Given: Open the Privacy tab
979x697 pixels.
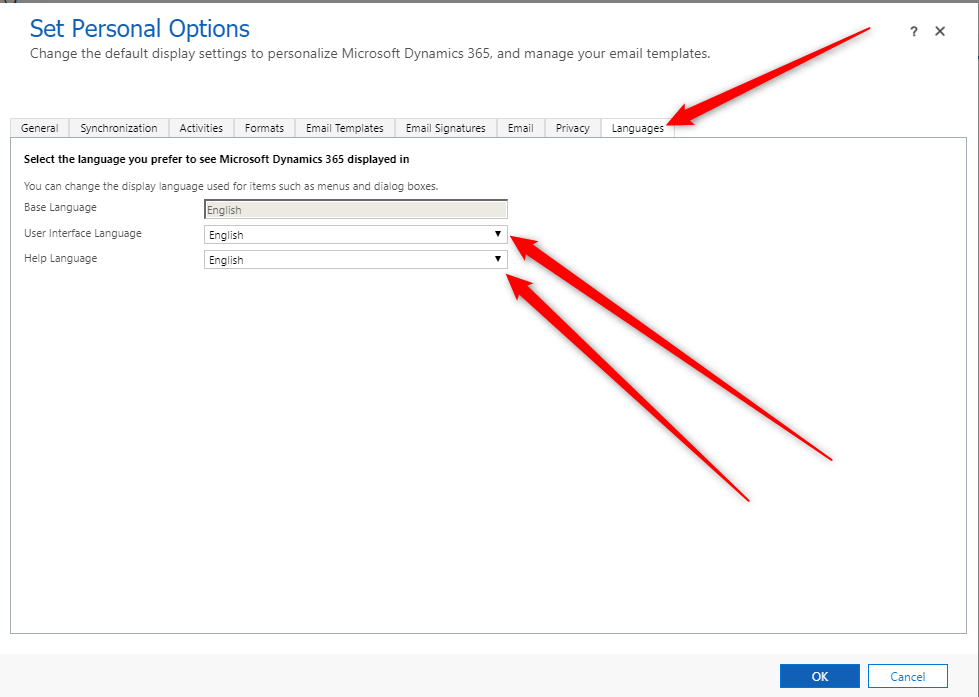Looking at the screenshot, I should pos(572,128).
